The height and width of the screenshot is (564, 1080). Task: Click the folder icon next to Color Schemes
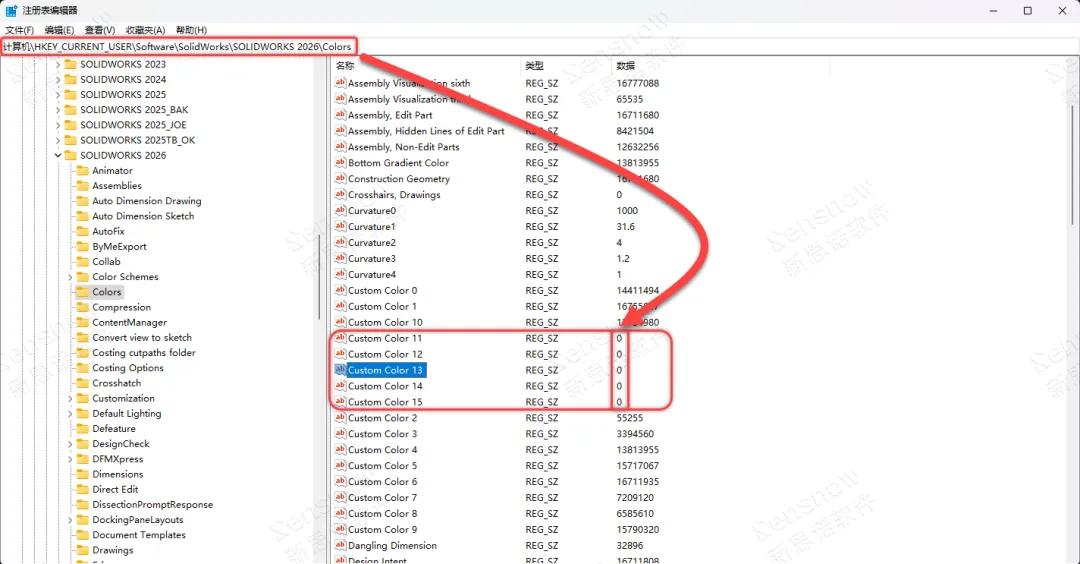(82, 277)
